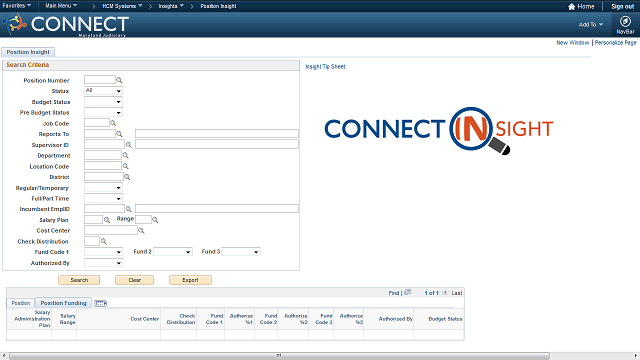640x360 pixels.
Task: Click the Show all columns icon
Action: [100, 303]
